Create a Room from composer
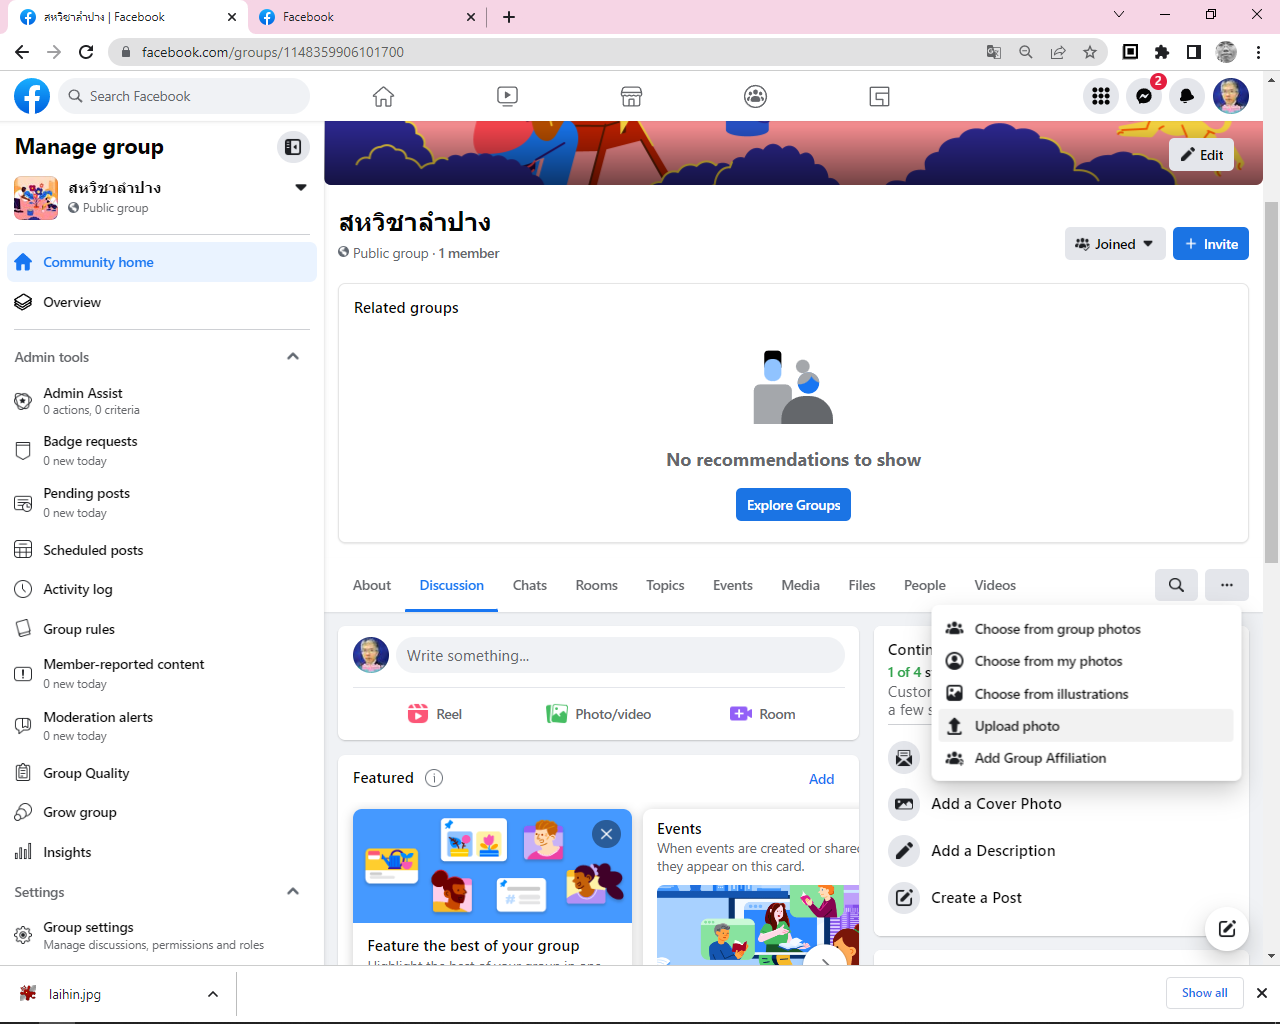The height and width of the screenshot is (1024, 1280). [x=762, y=714]
